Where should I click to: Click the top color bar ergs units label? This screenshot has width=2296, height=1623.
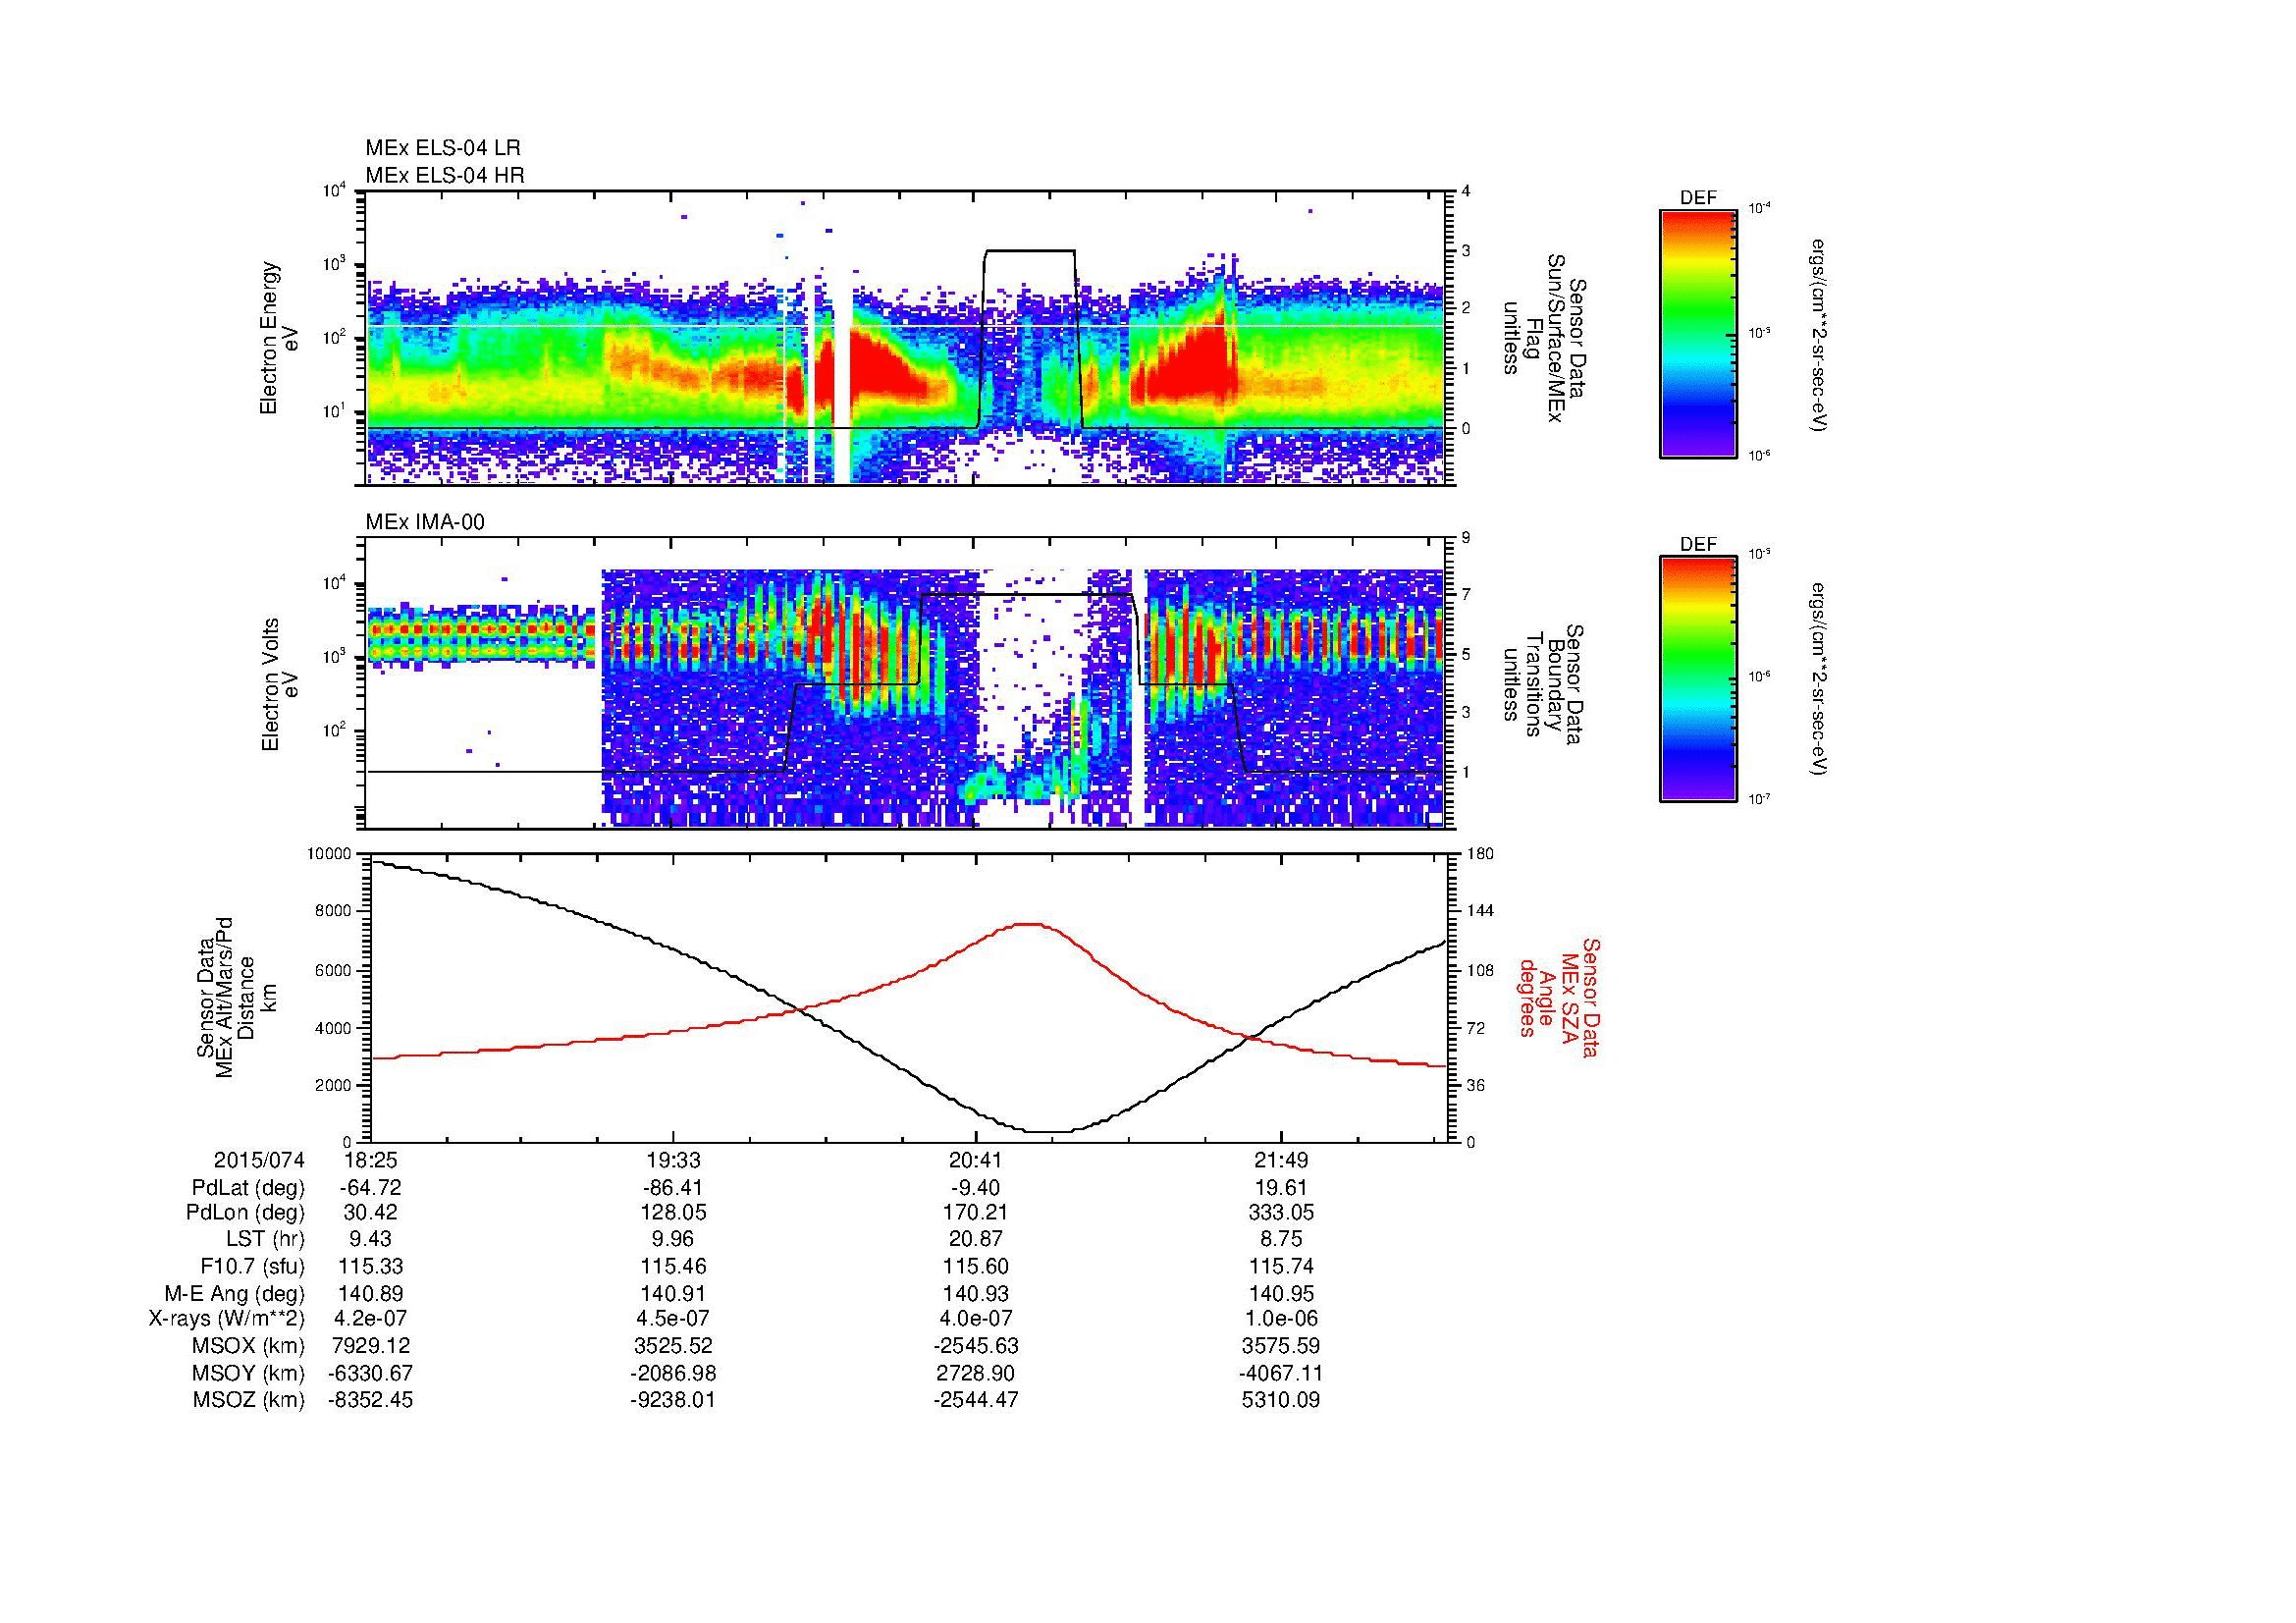[1819, 334]
